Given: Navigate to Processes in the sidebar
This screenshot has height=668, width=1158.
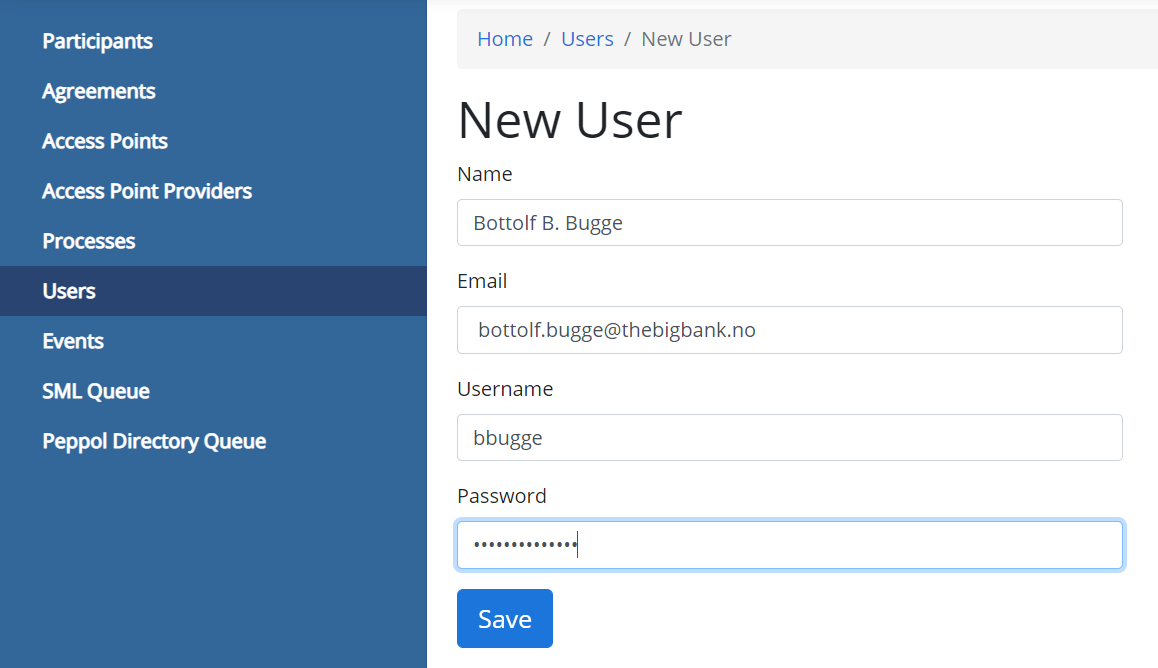Looking at the screenshot, I should pyautogui.click(x=88, y=241).
